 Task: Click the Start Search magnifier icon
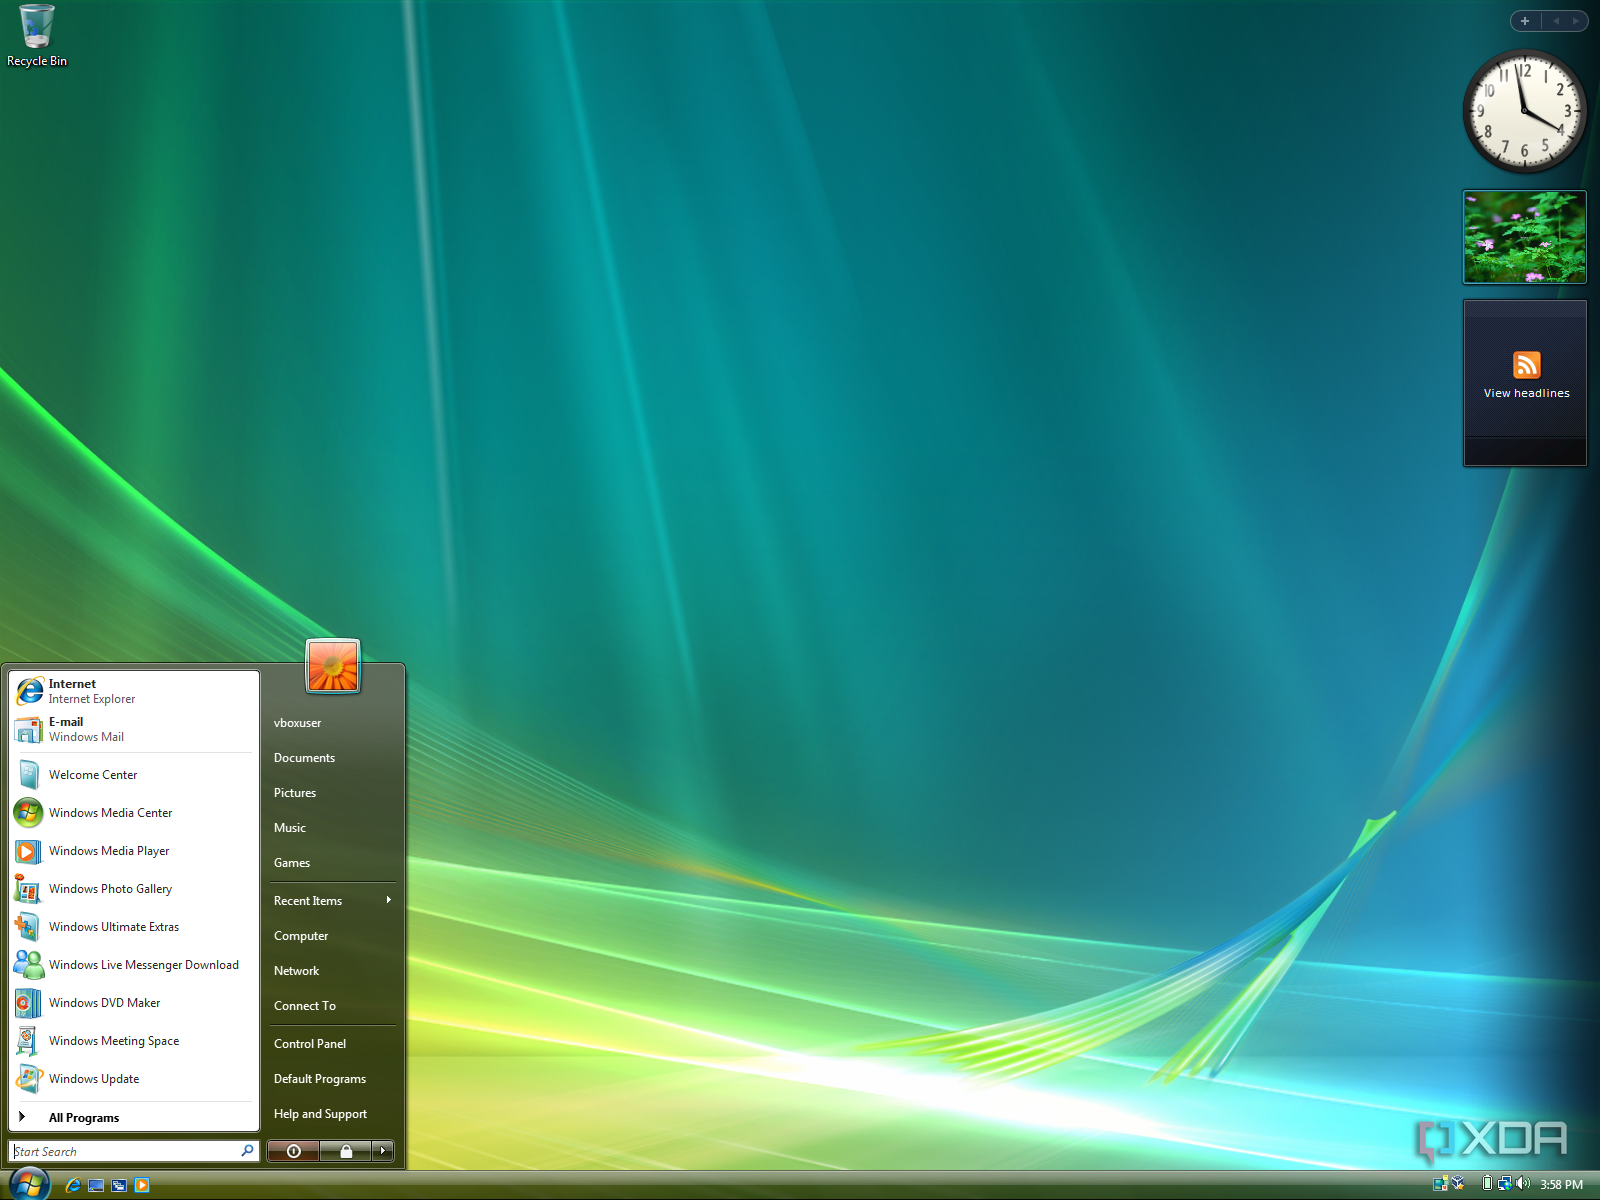coord(247,1151)
